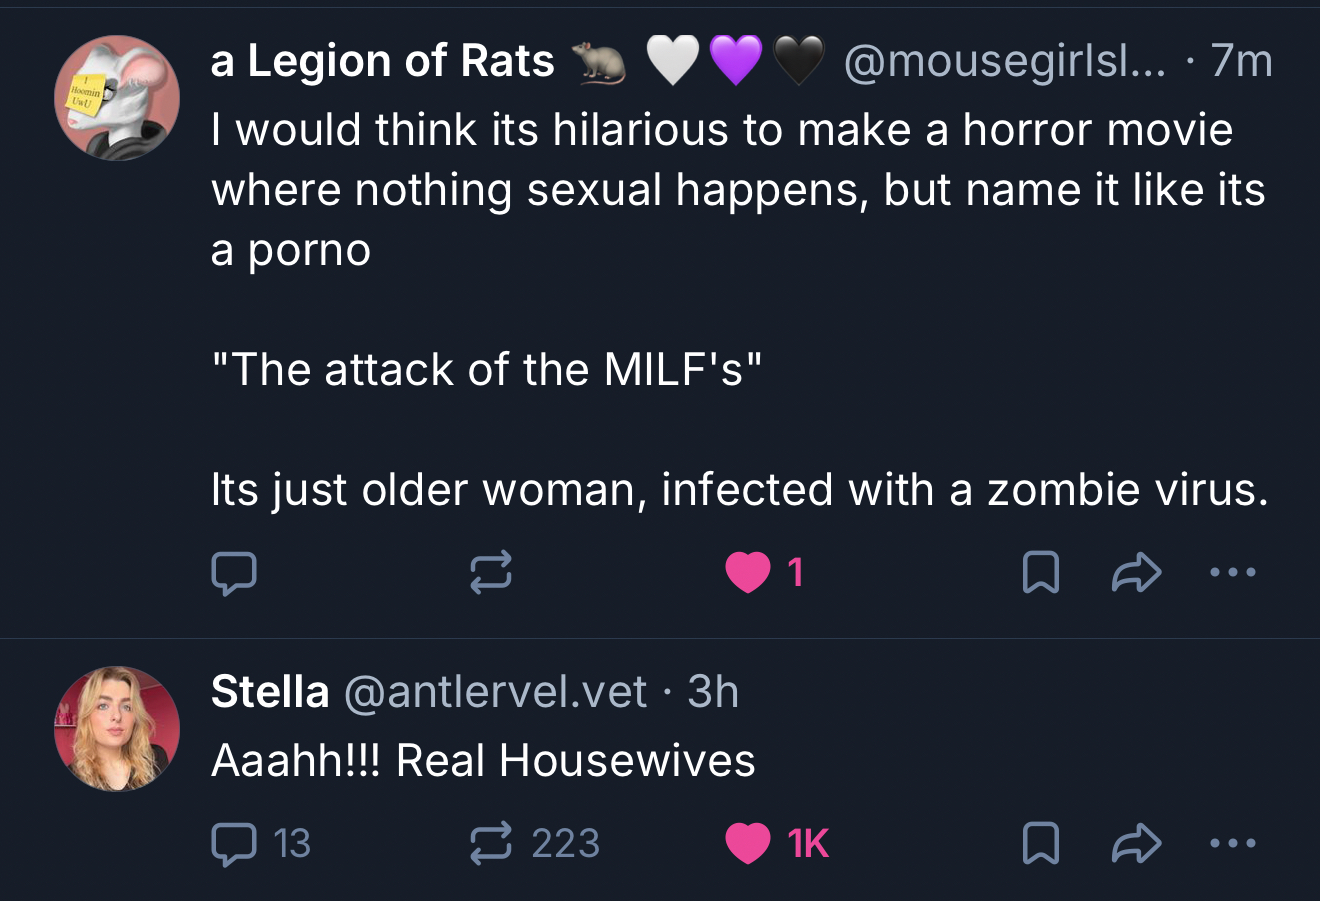Share Stella's Real Housewives post
The width and height of the screenshot is (1320, 901).
[1137, 843]
